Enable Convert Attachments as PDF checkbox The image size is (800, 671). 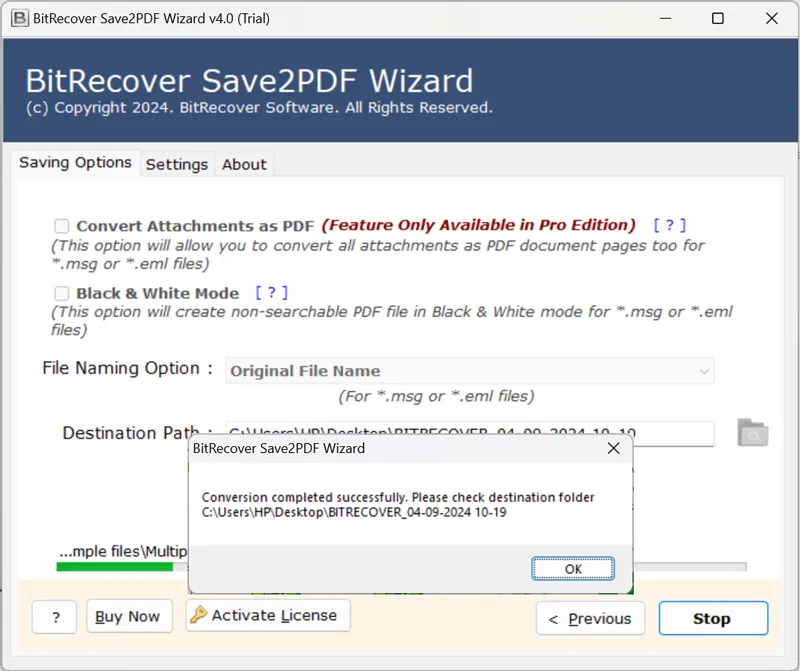[62, 226]
